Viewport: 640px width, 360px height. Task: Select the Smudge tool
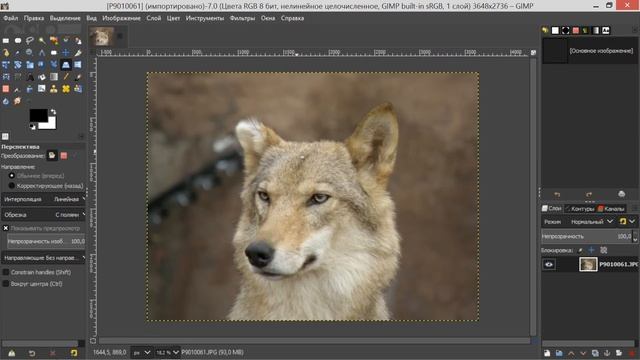click(x=18, y=101)
